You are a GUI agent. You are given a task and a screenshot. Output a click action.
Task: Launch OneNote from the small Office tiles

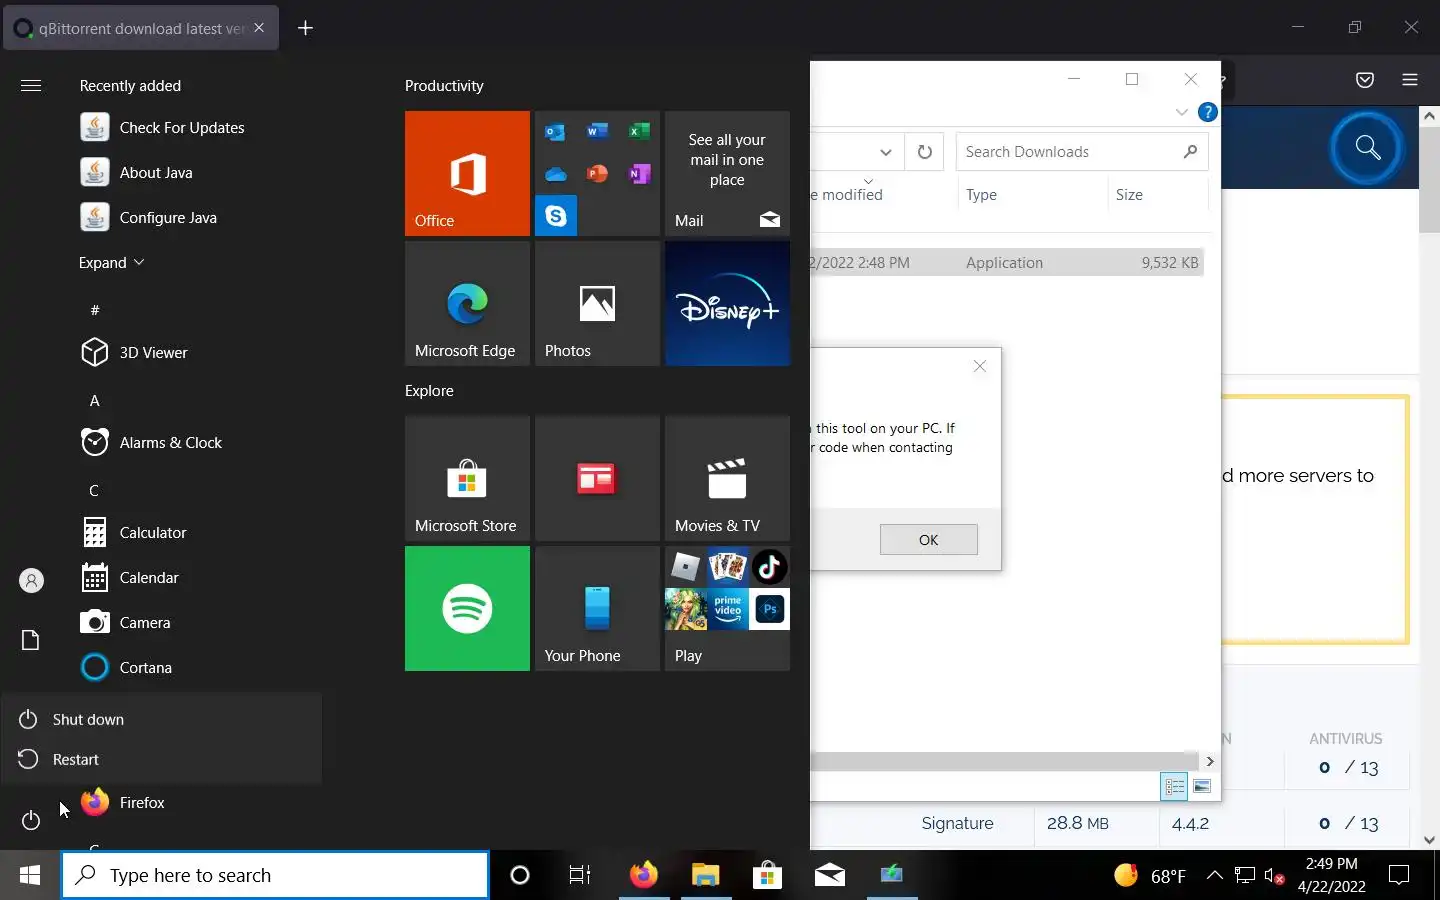coord(639,174)
